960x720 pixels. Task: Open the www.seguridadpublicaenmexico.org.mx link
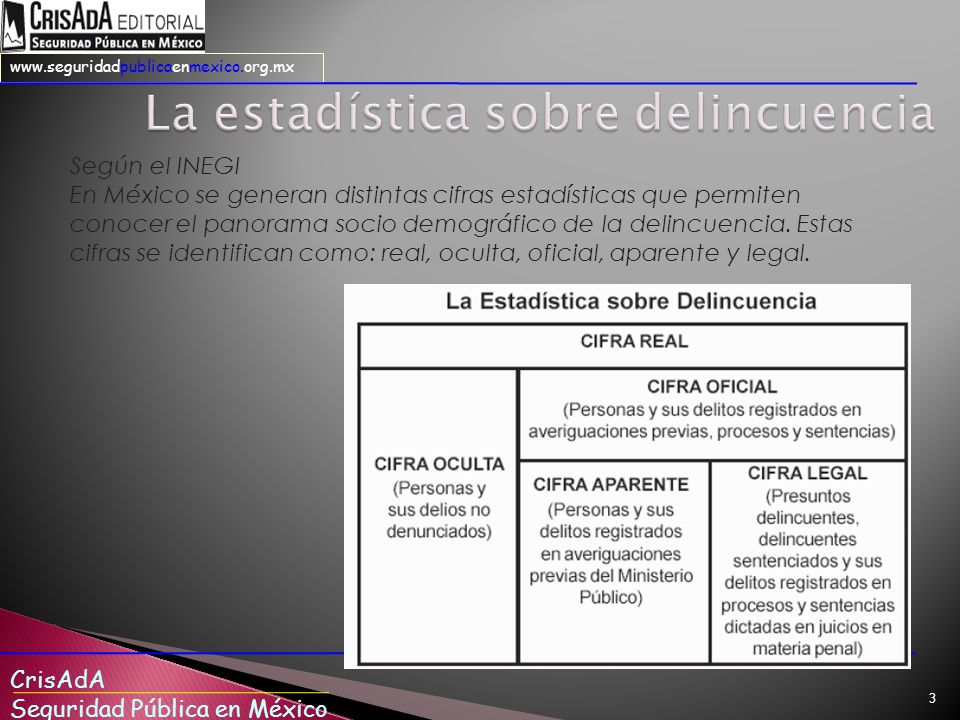coord(152,67)
